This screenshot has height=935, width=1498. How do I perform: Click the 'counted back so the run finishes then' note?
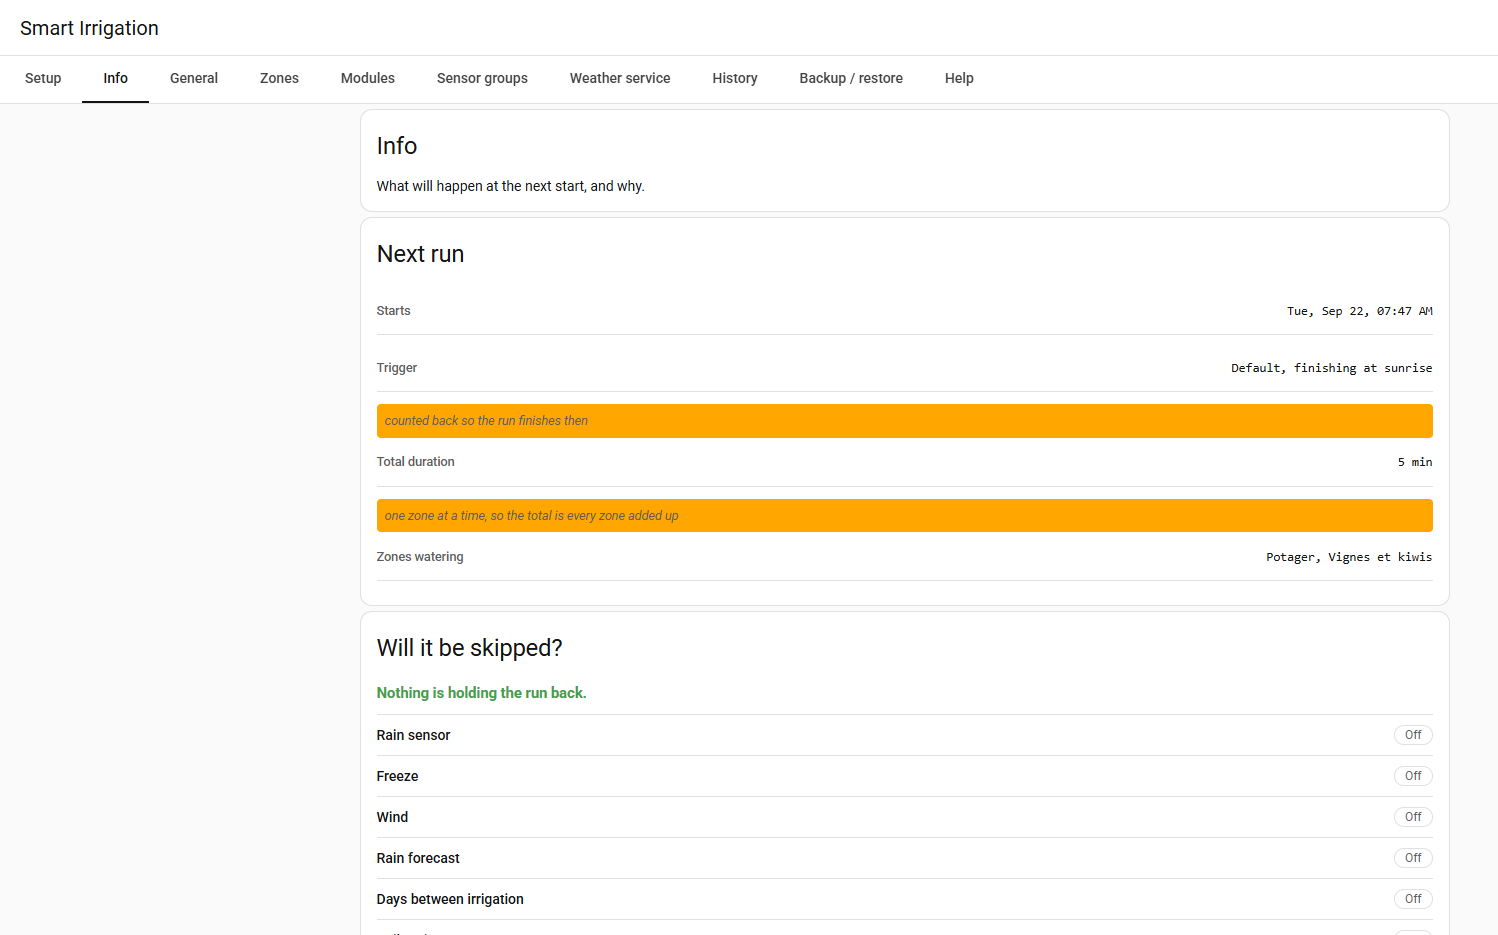pos(904,421)
